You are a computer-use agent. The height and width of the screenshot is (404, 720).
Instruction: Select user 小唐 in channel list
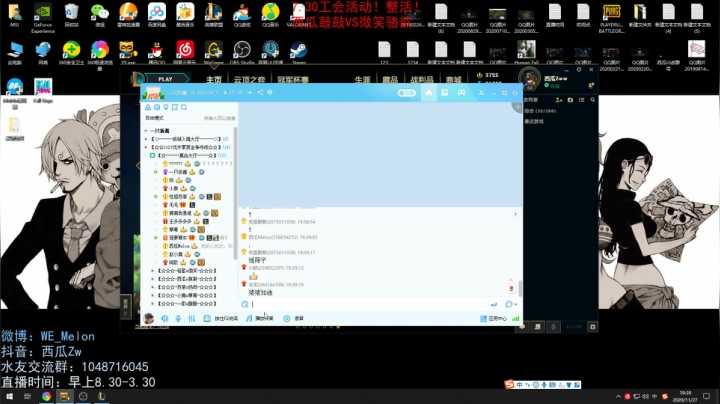(174, 188)
